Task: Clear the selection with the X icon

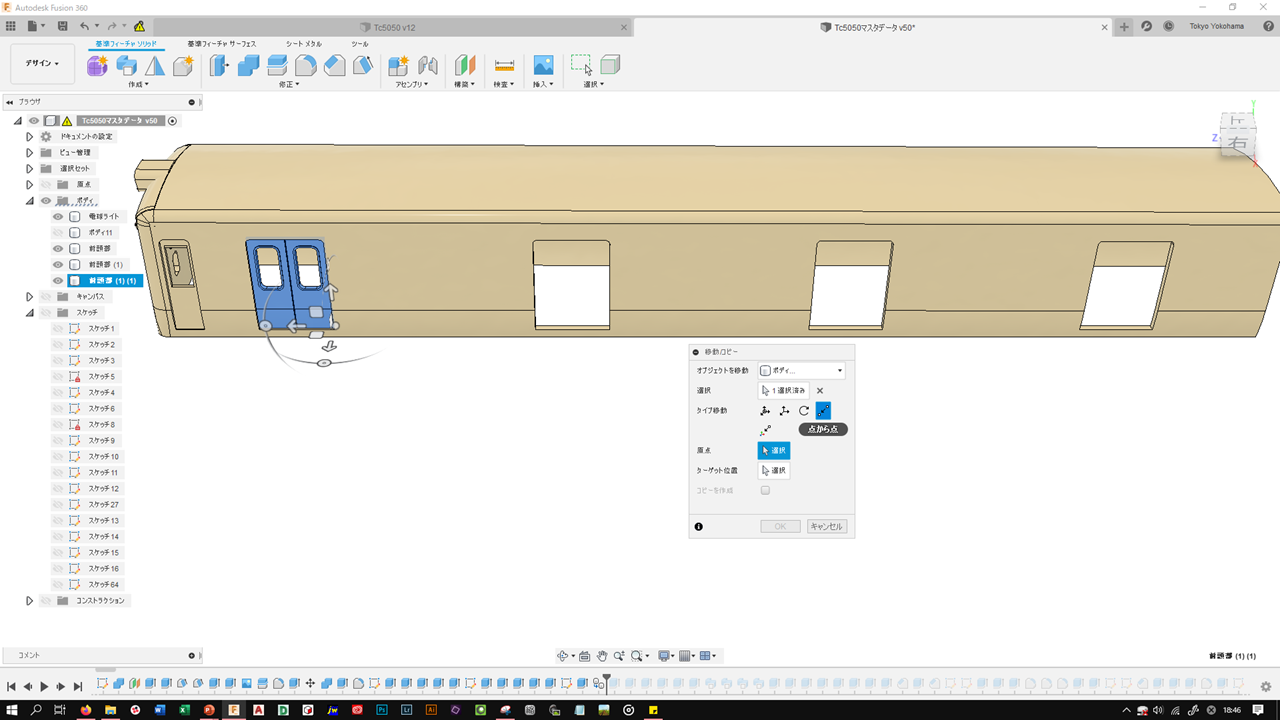Action: tap(820, 391)
